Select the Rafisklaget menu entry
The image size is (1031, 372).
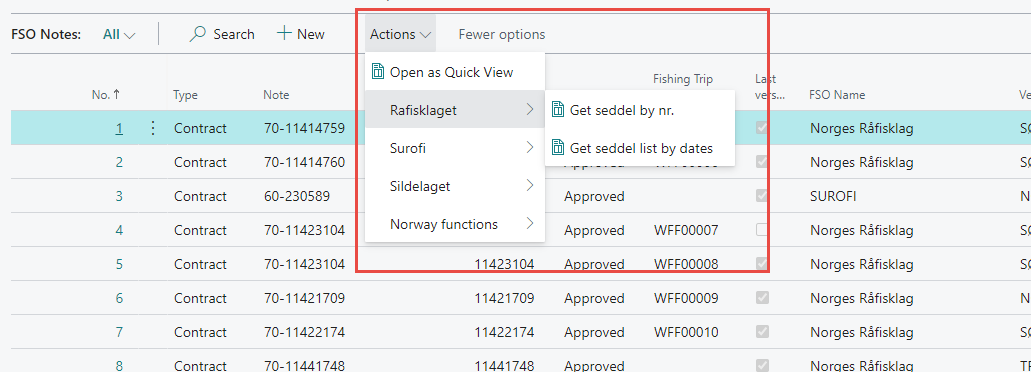455,110
